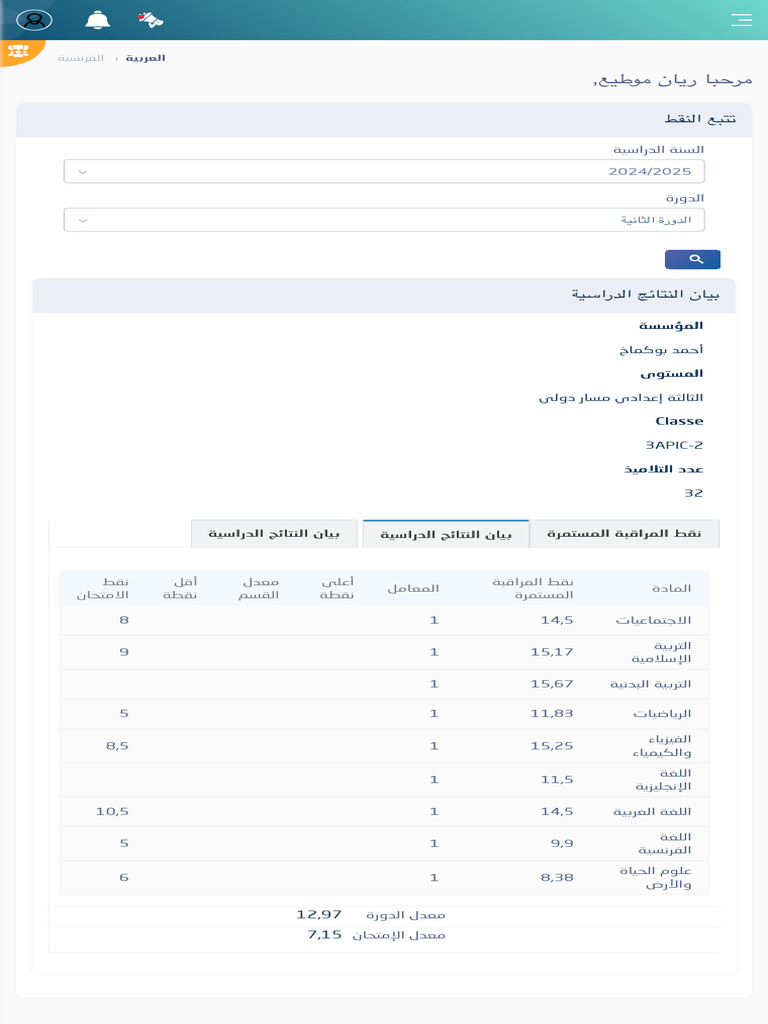Viewport: 768px width, 1024px height.
Task: Select the اللغة الإنجليزية subject row
Action: (x=384, y=780)
